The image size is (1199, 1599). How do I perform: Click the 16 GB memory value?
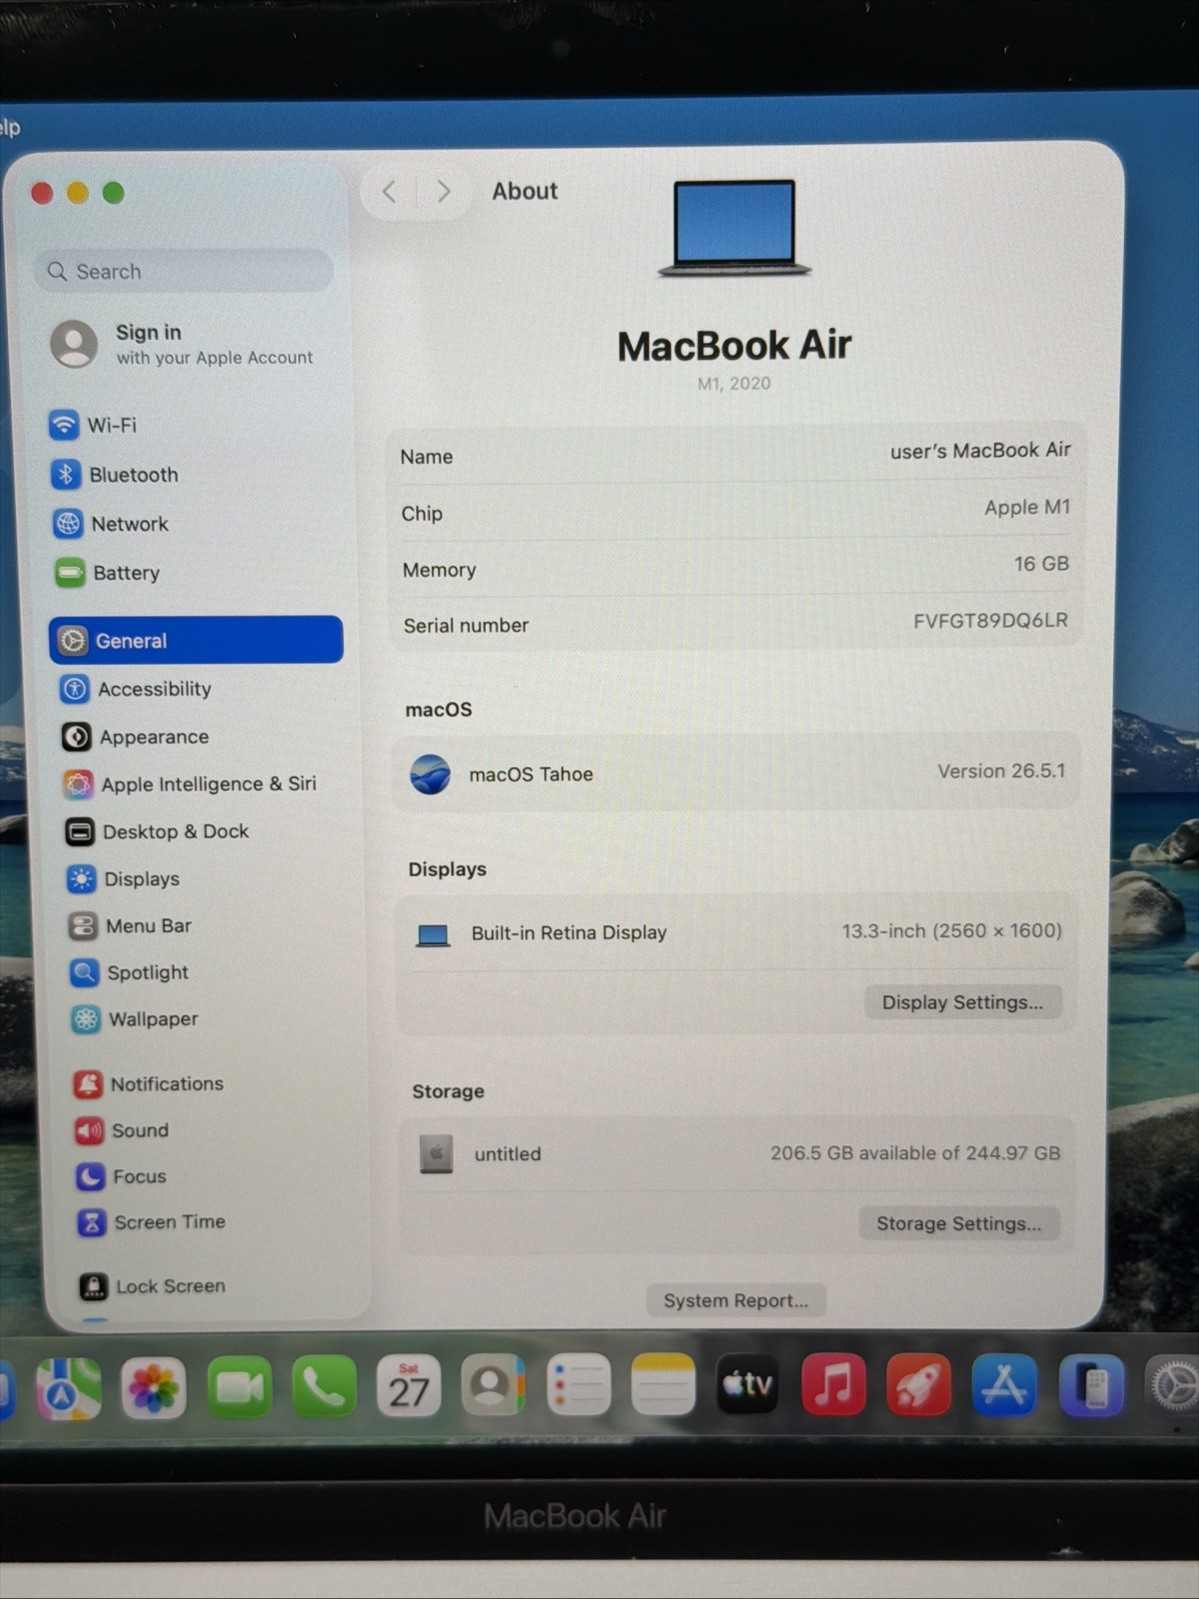pos(1041,564)
